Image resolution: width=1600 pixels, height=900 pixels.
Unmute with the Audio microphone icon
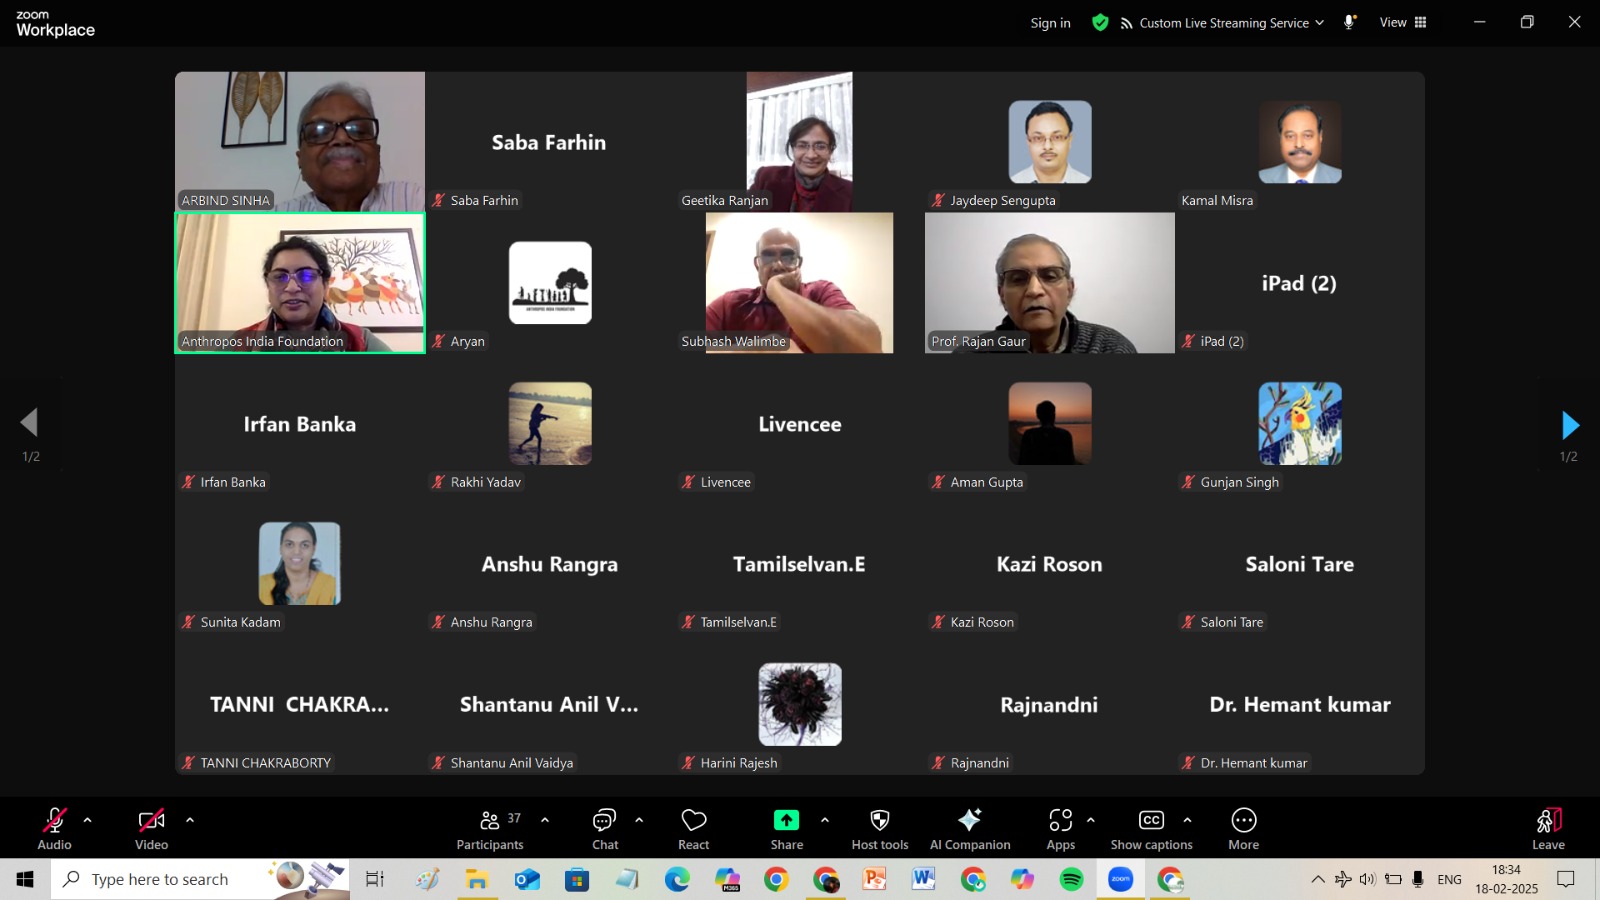pos(54,821)
